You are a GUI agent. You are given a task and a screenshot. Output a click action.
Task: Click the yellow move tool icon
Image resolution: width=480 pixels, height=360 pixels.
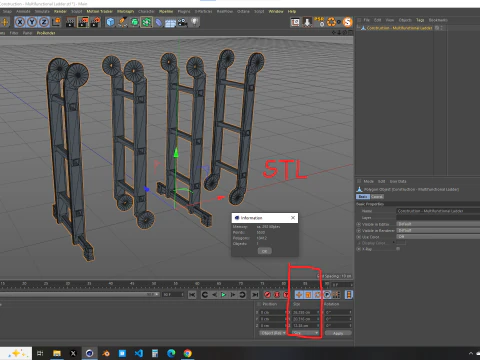coord(5,22)
